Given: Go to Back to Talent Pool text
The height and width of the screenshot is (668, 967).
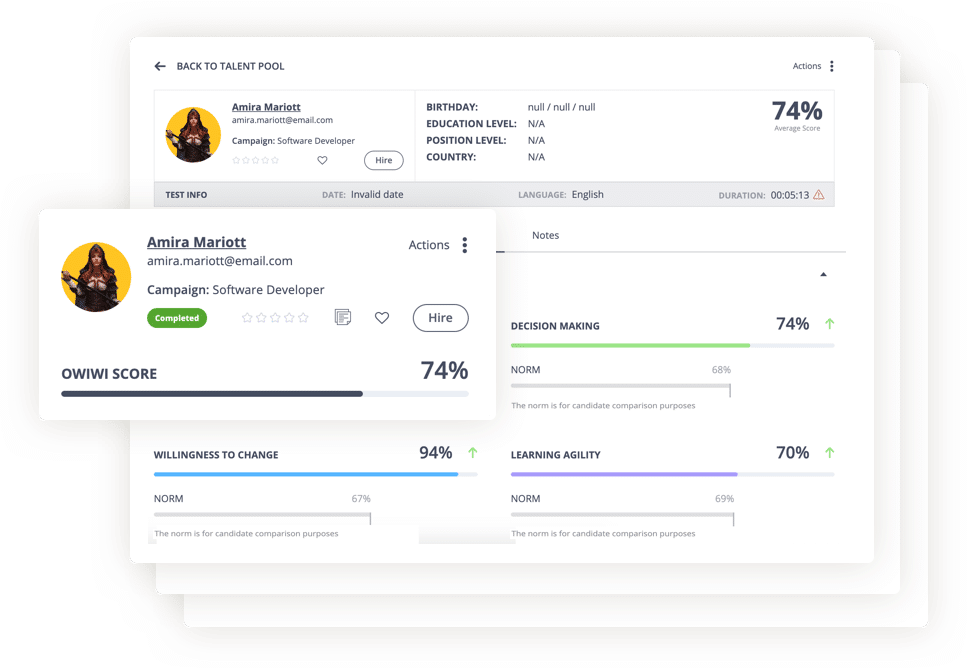Looking at the screenshot, I should 230,66.
